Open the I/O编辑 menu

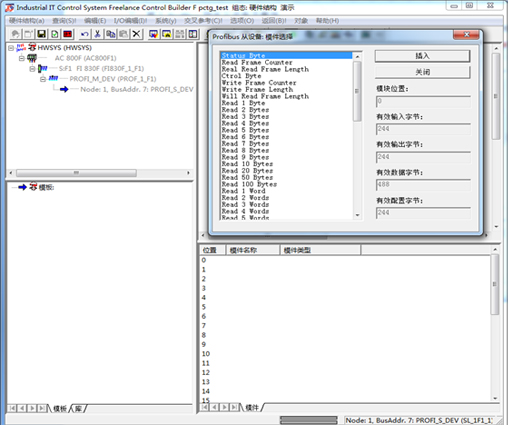130,21
